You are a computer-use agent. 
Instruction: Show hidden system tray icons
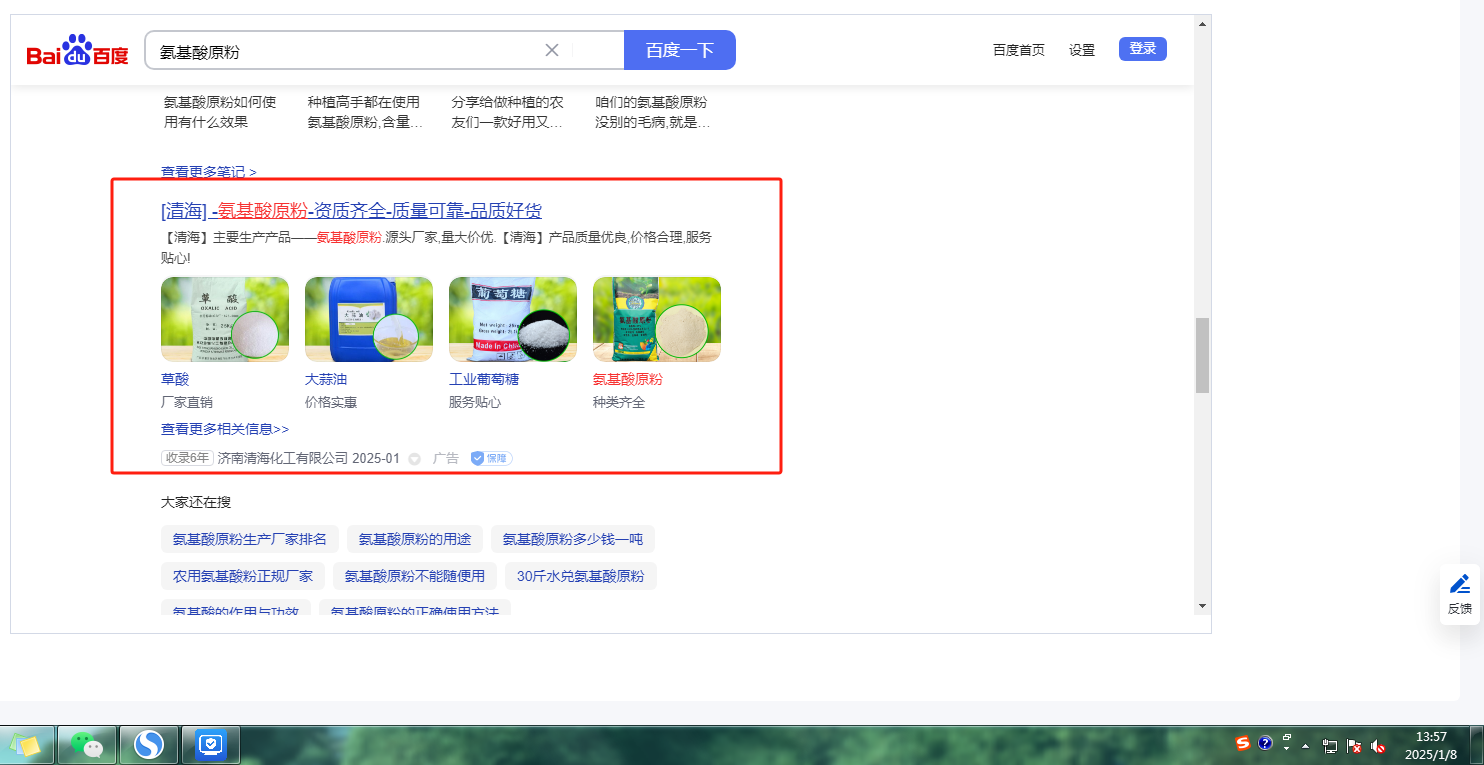(x=1307, y=745)
